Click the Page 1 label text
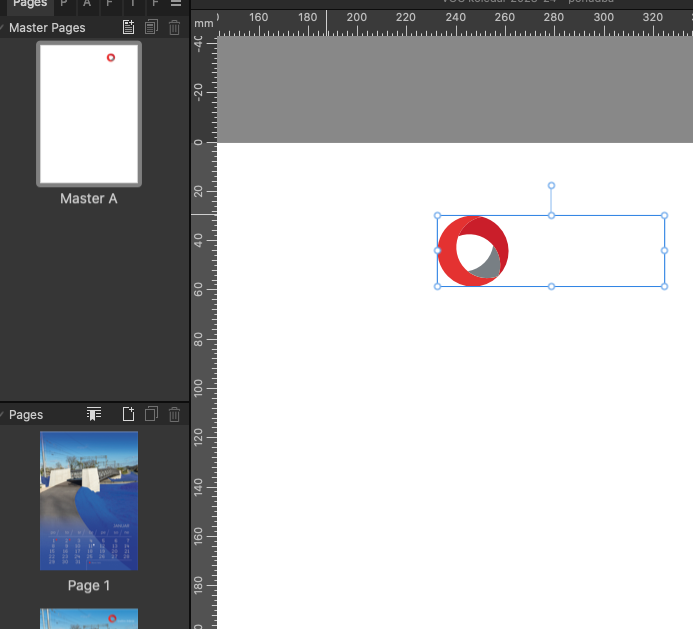The image size is (693, 629). point(89,585)
